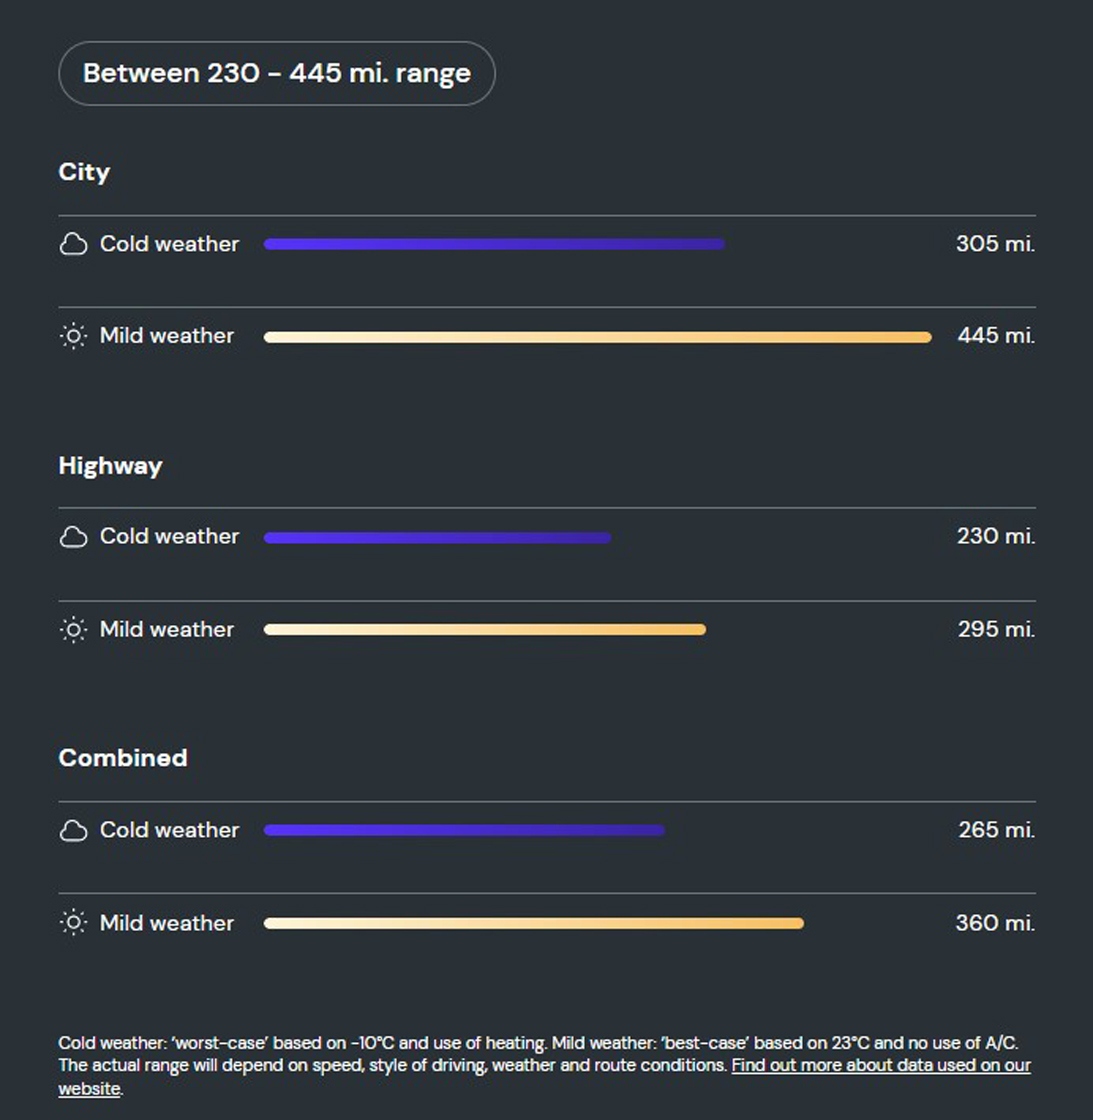Image resolution: width=1093 pixels, height=1120 pixels.
Task: Click the cloud icon under Combined section
Action: click(x=73, y=830)
